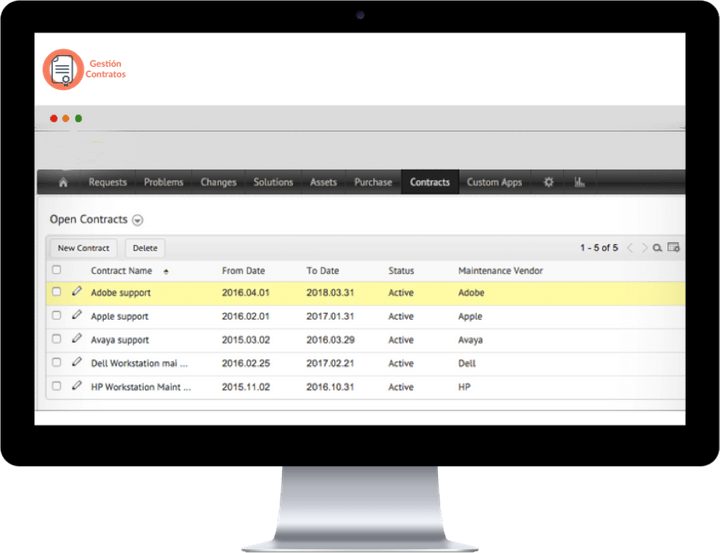Click the 2016.02.01 From Date cell
The image size is (720, 553).
click(x=246, y=316)
